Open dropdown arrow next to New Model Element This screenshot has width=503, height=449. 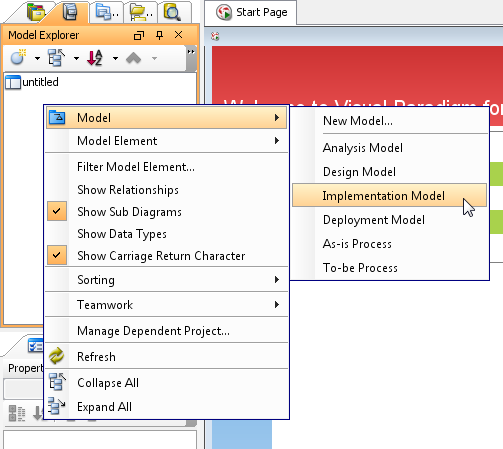pyautogui.click(x=37, y=58)
